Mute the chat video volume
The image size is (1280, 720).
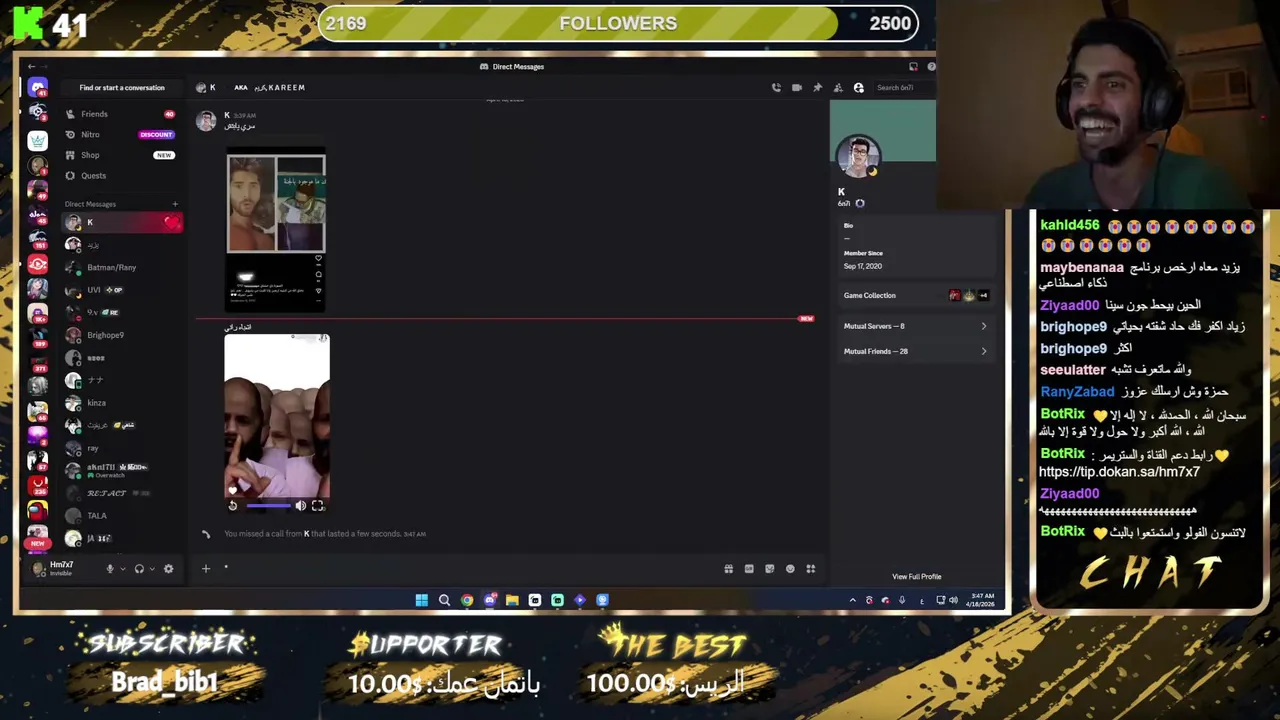coord(300,506)
